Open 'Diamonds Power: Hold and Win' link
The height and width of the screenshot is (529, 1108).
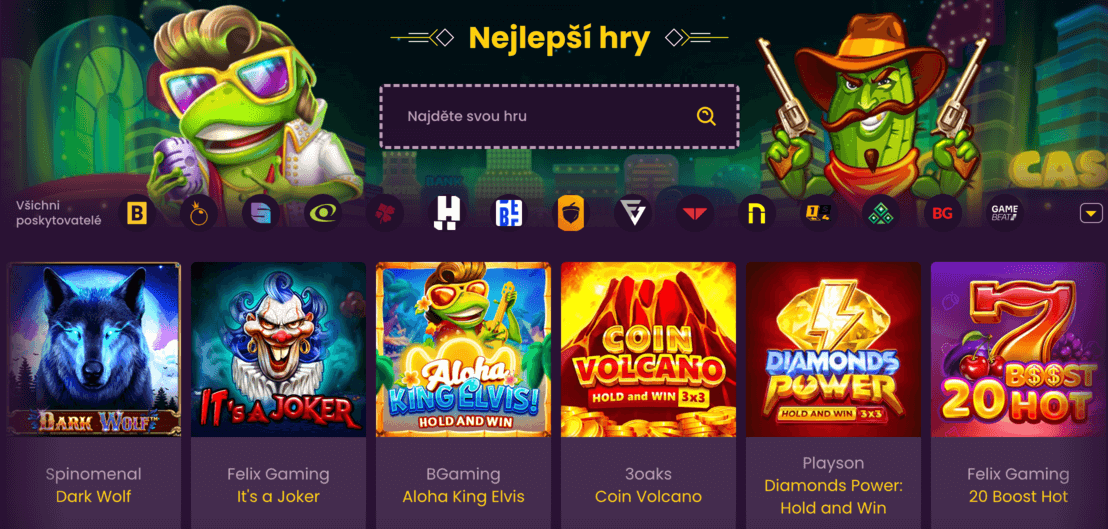834,497
